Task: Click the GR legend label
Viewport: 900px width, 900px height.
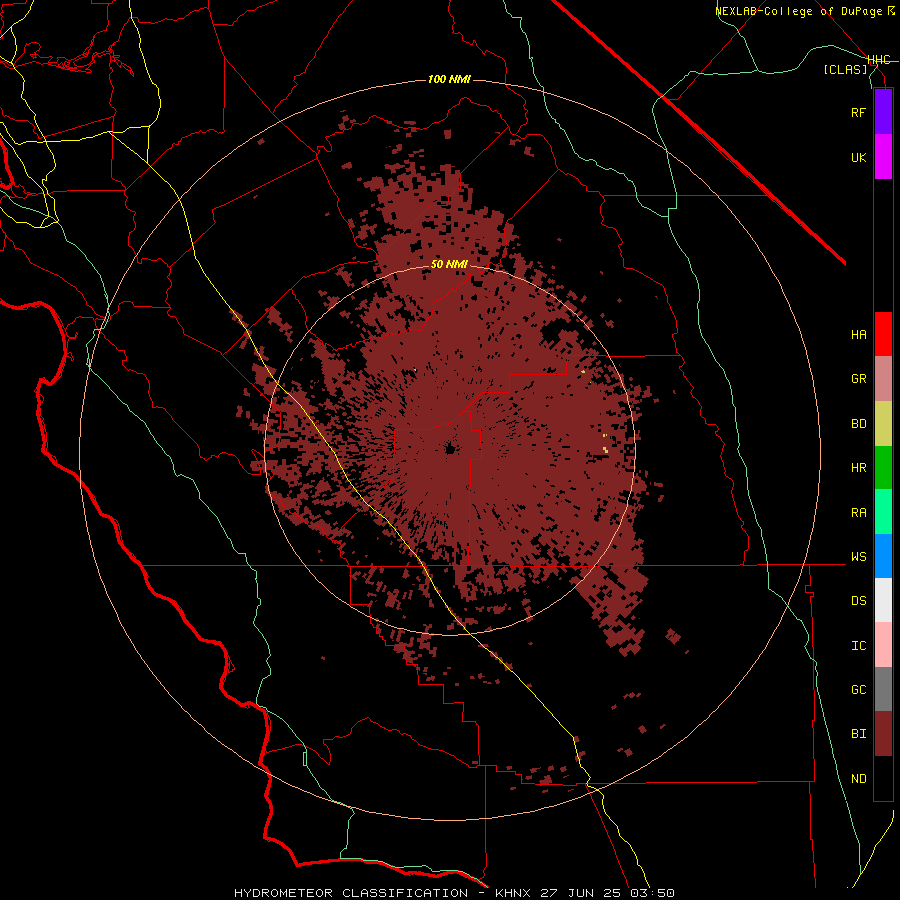Action: point(858,379)
